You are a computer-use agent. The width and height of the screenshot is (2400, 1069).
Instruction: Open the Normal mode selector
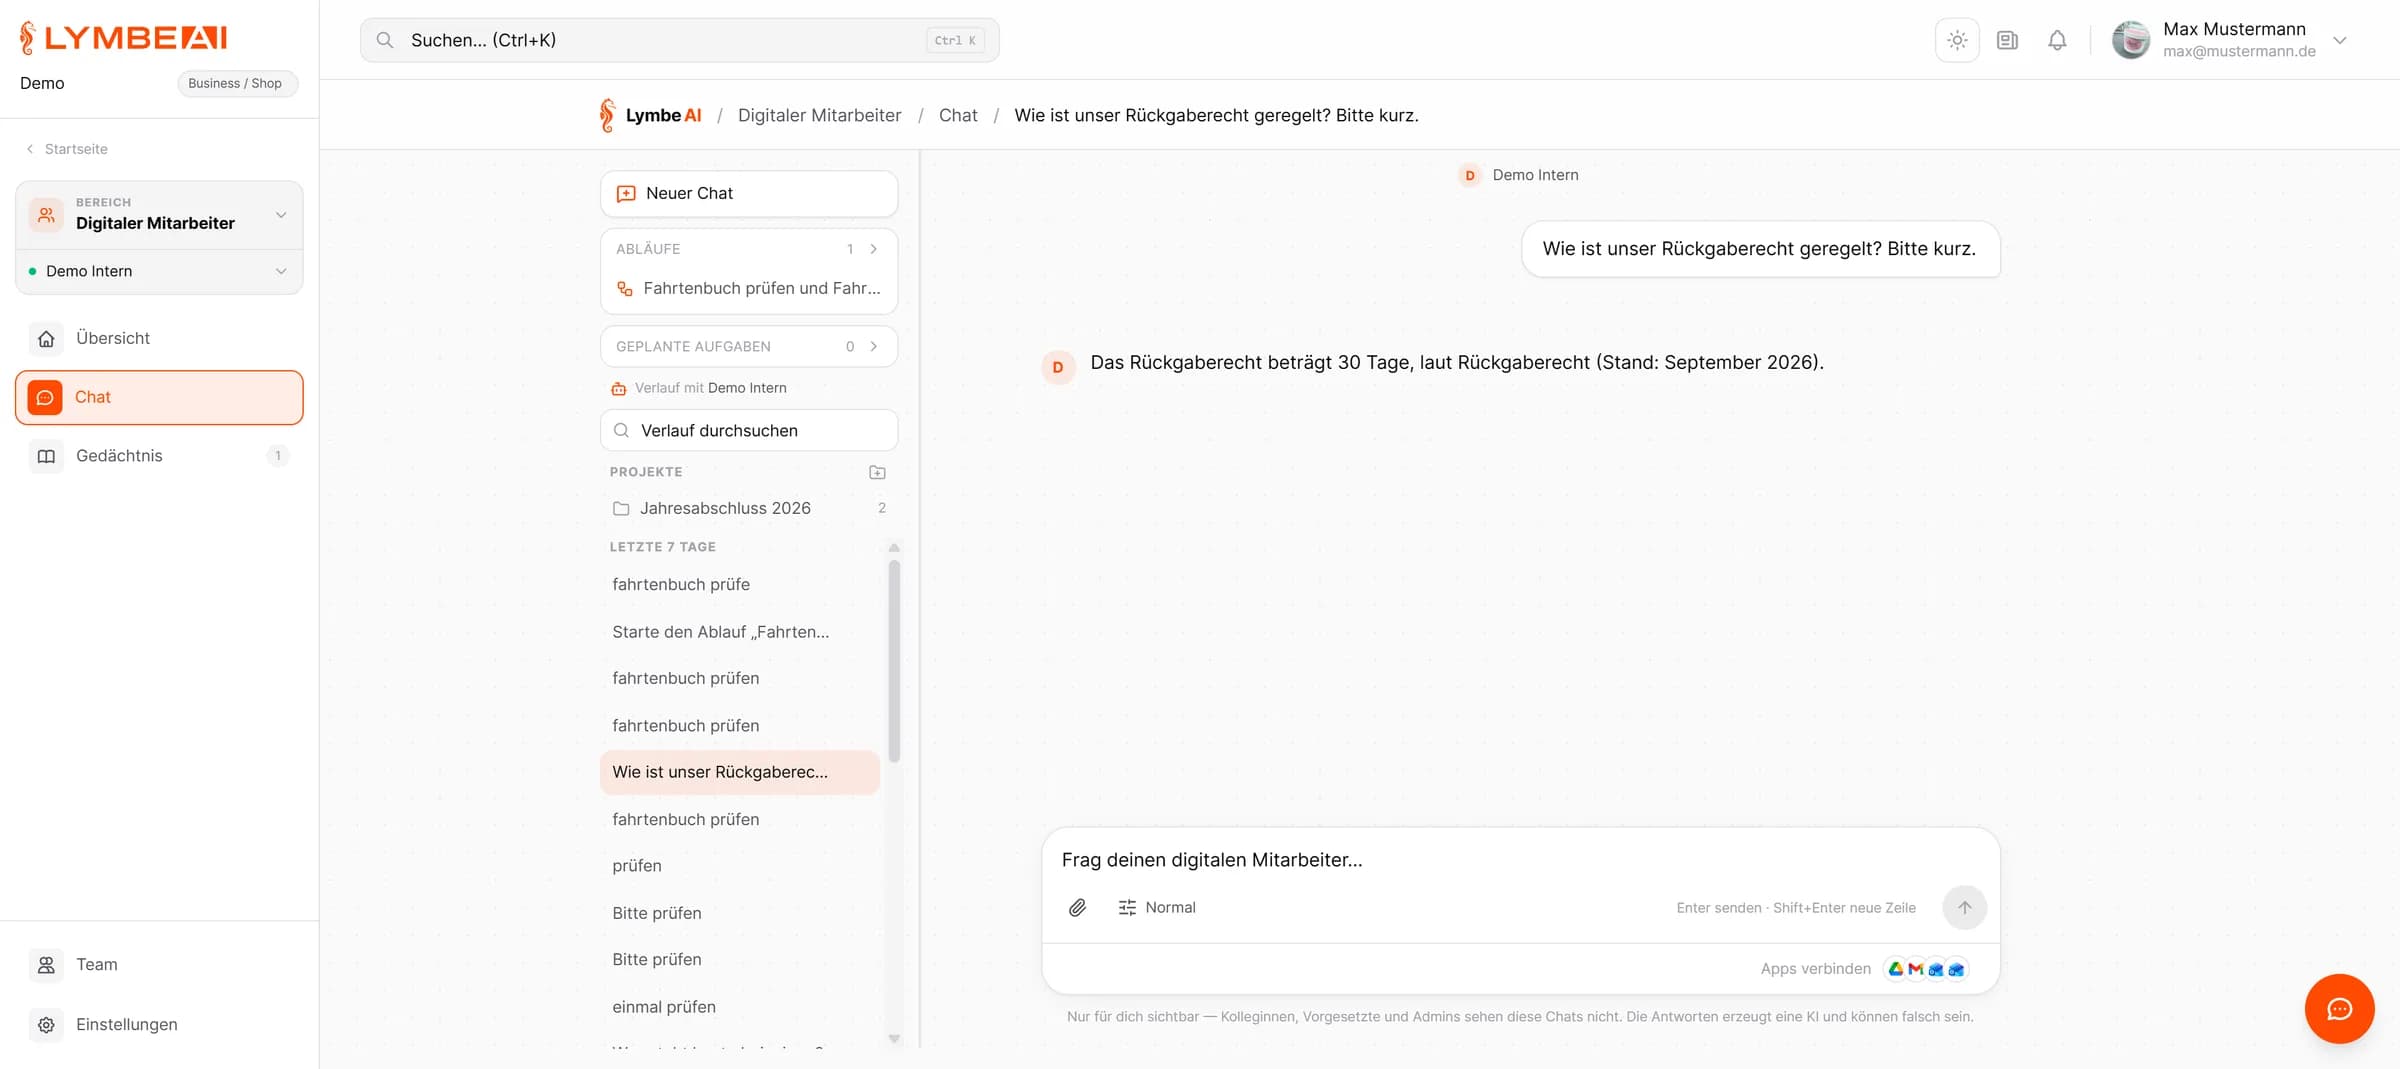pos(1157,908)
